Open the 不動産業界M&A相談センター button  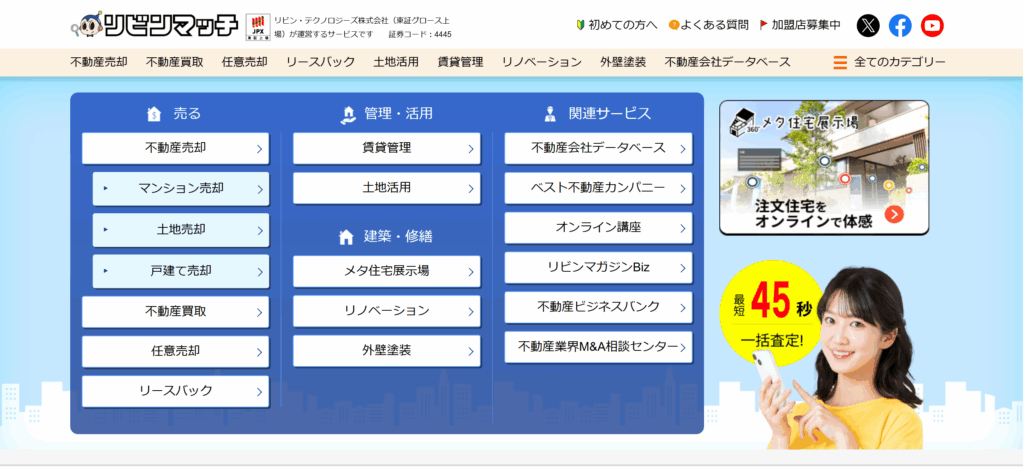pos(598,347)
